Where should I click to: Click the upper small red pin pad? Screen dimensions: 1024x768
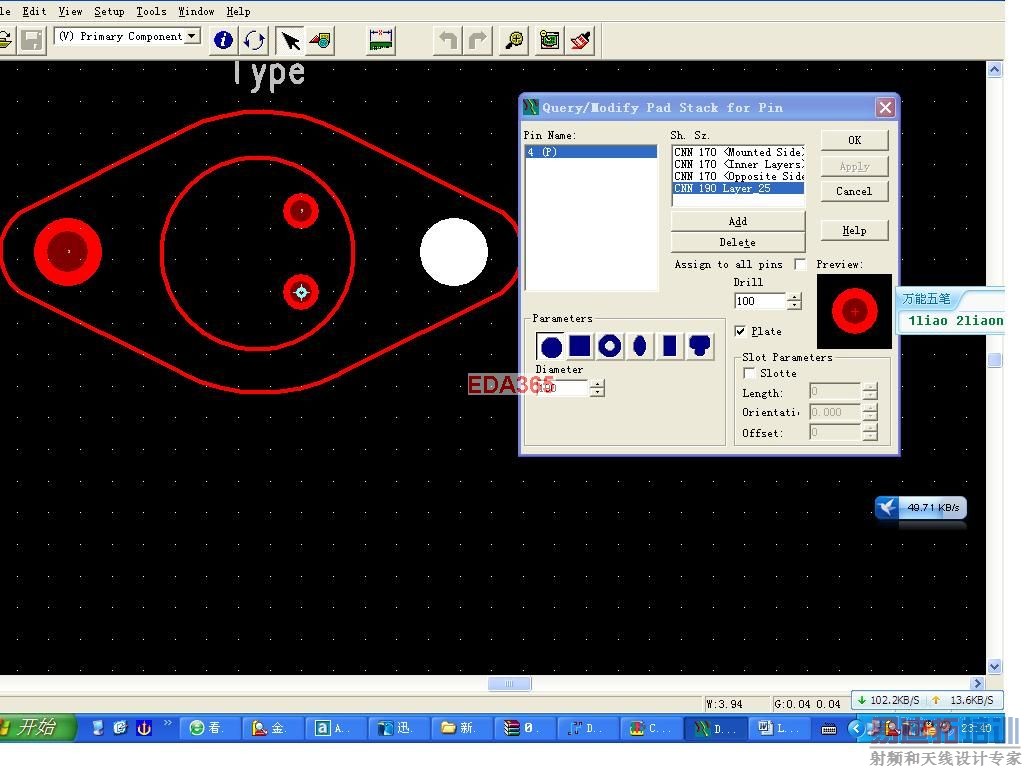[301, 211]
